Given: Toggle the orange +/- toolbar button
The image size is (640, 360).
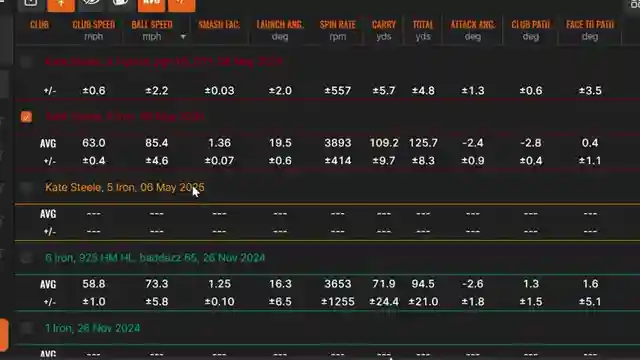Looking at the screenshot, I should click(x=182, y=4).
